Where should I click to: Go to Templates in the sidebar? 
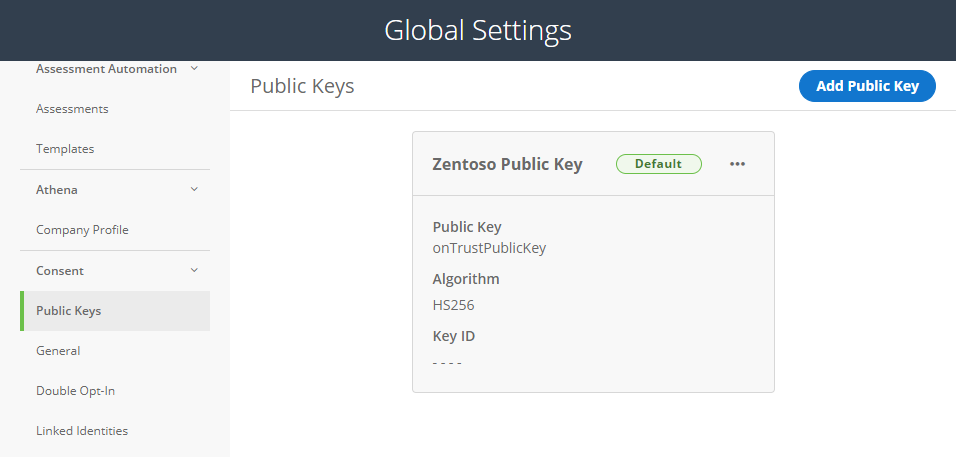(x=65, y=149)
